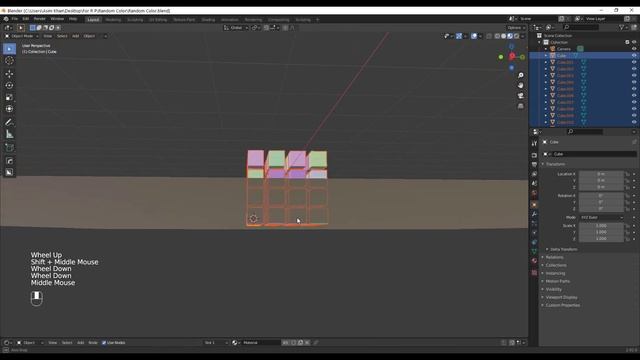
Task: Toggle the Use Nodes checkbox
Action: point(104,343)
